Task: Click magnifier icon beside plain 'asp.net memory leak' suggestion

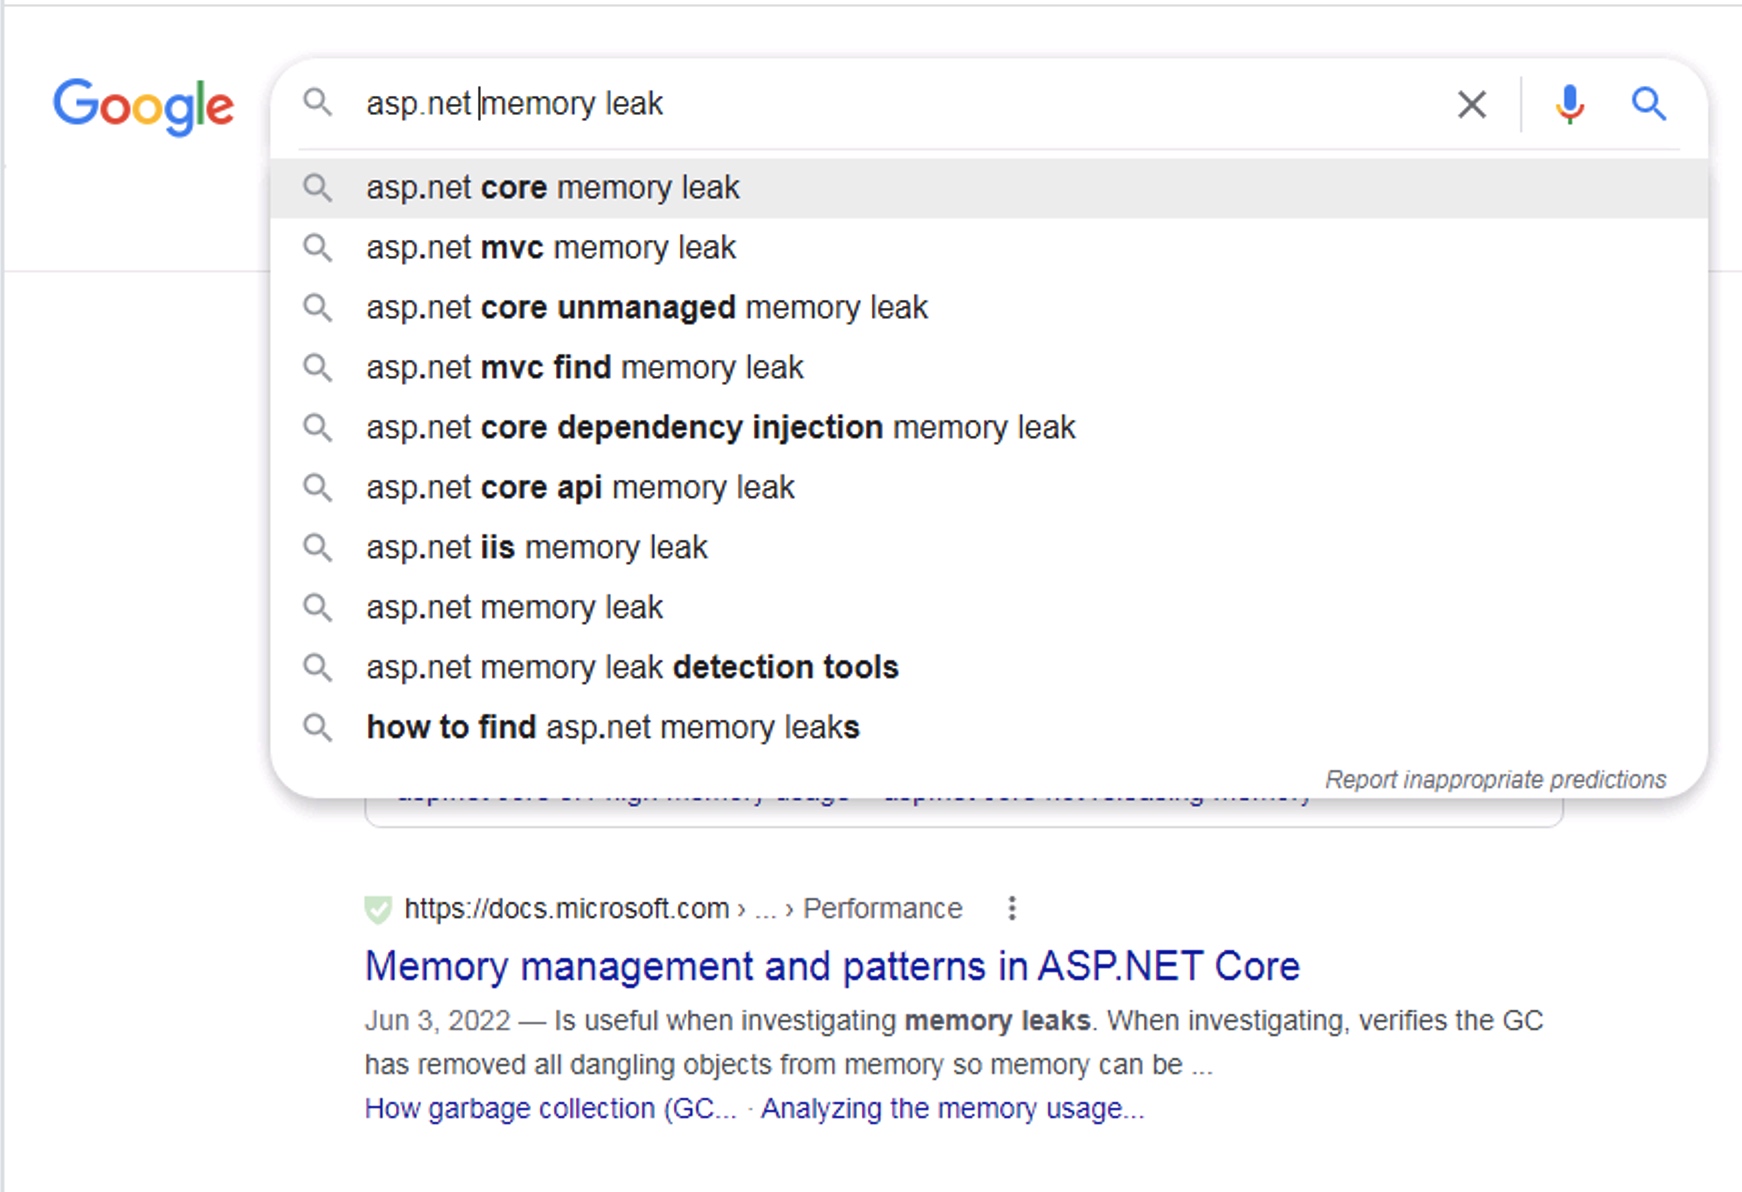Action: click(x=318, y=607)
